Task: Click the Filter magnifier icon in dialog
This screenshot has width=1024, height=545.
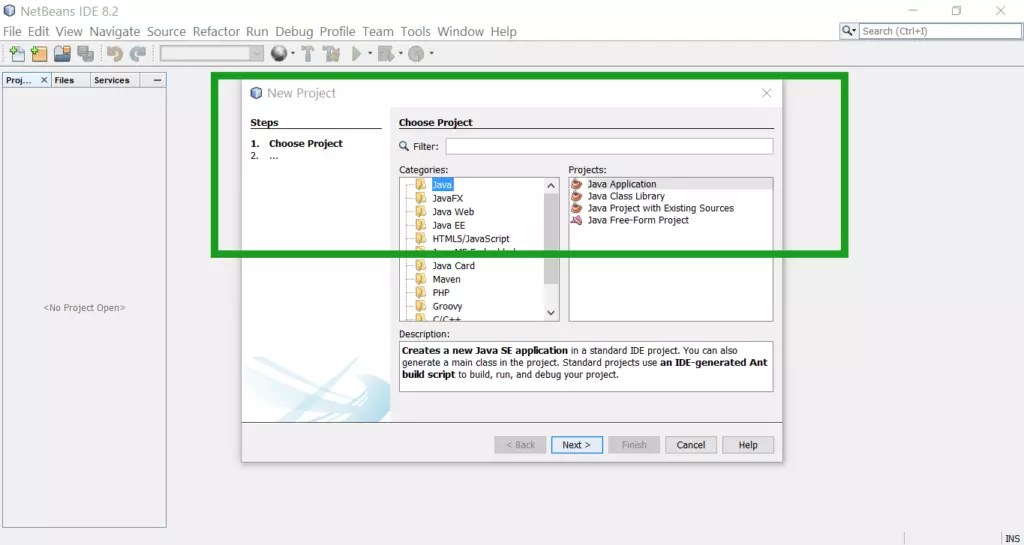Action: pyautogui.click(x=404, y=146)
